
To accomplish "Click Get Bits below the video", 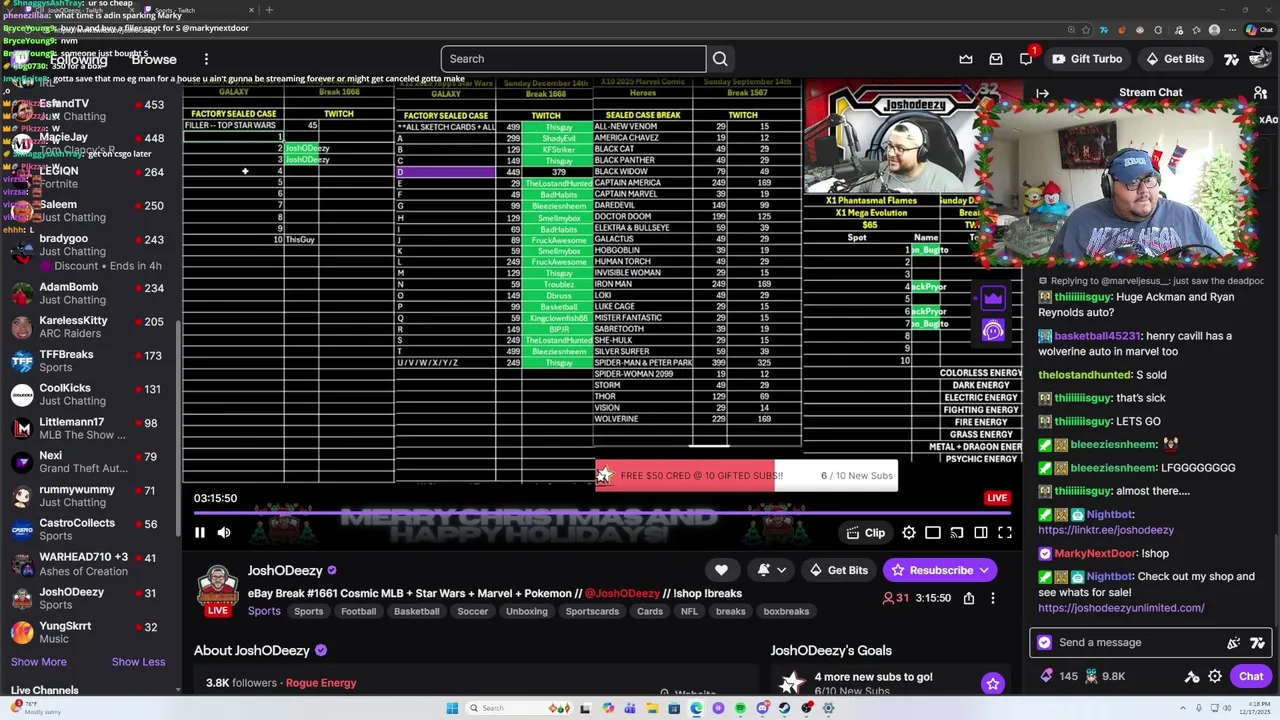I will click(838, 570).
